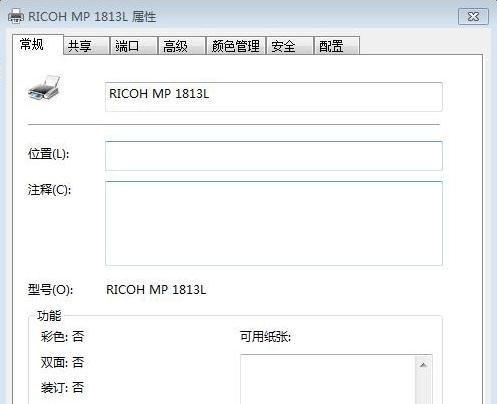Close the RICOH MP 1813L 属性 dialog

point(473,17)
